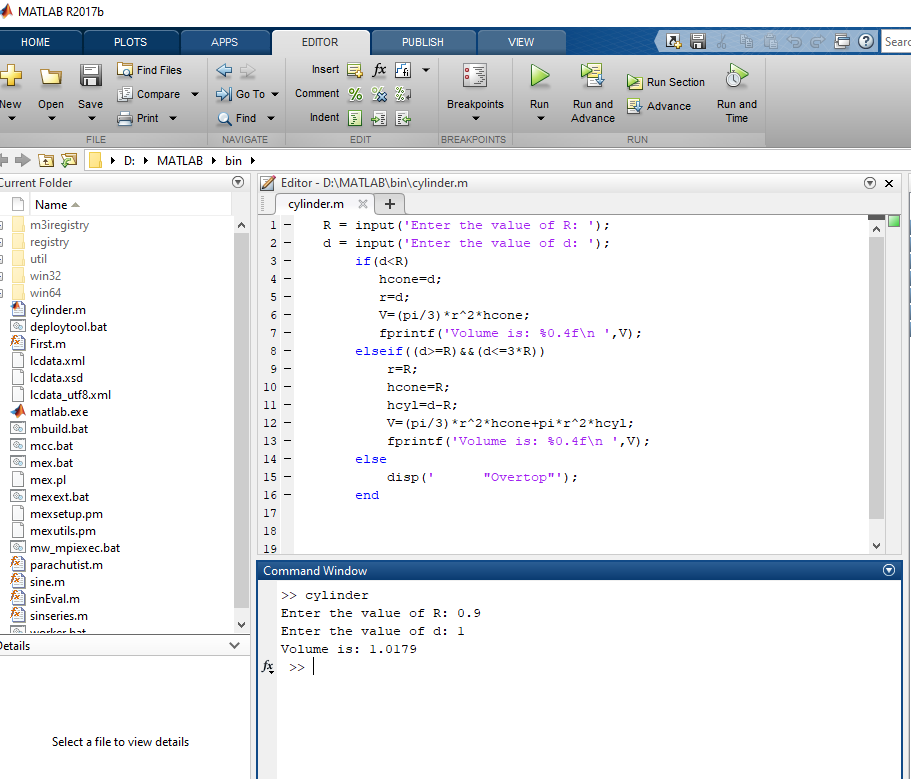Collapse the Details panel chevron

[236, 646]
